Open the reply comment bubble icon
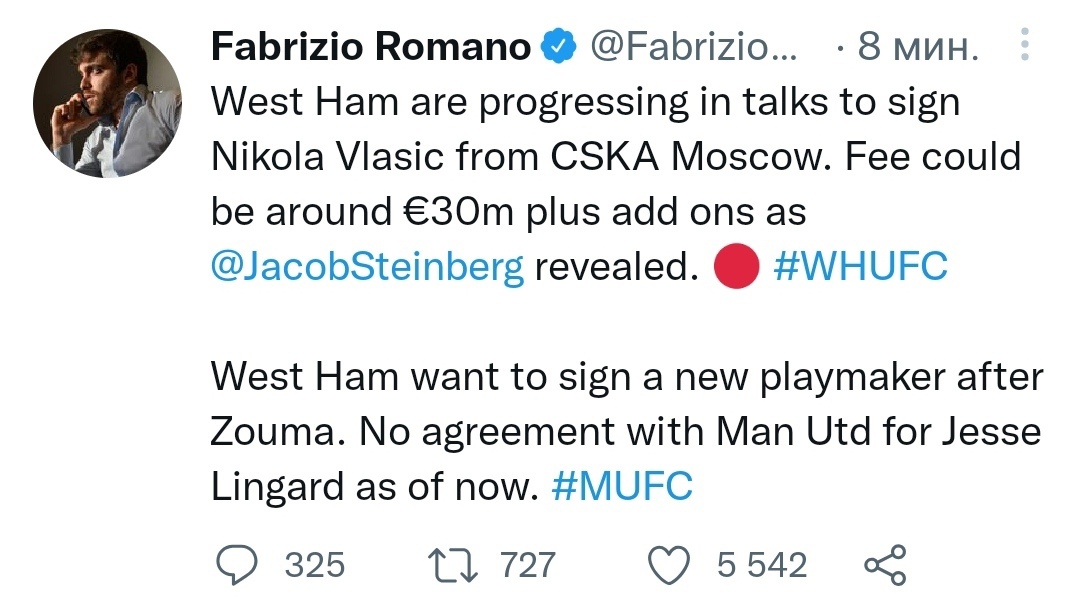 237,564
